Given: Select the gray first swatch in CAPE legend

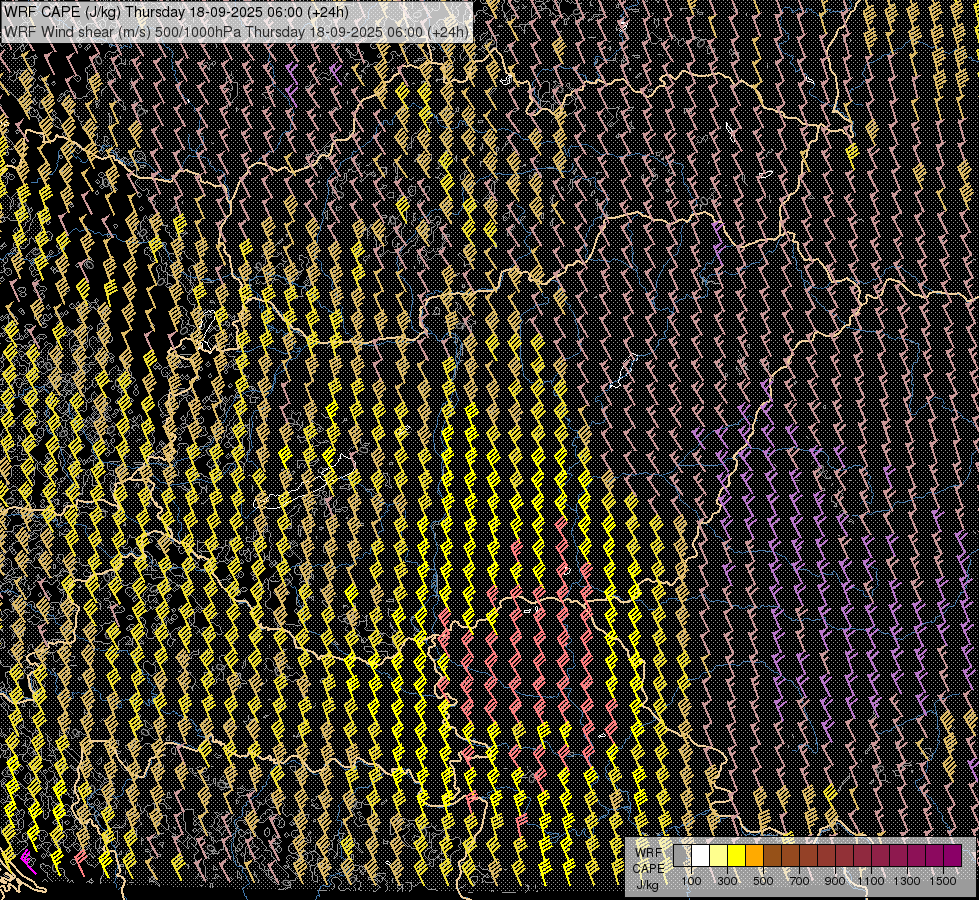Looking at the screenshot, I should [682, 855].
